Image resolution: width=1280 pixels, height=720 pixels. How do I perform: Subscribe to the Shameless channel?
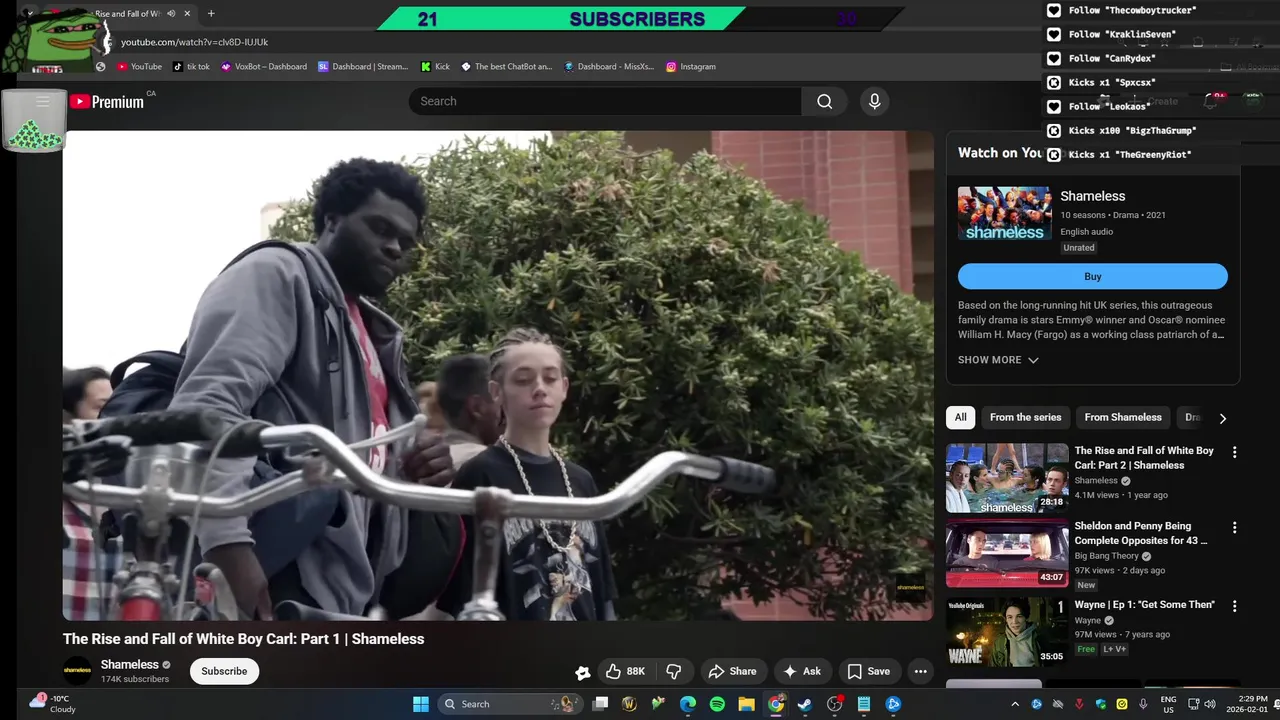point(224,671)
